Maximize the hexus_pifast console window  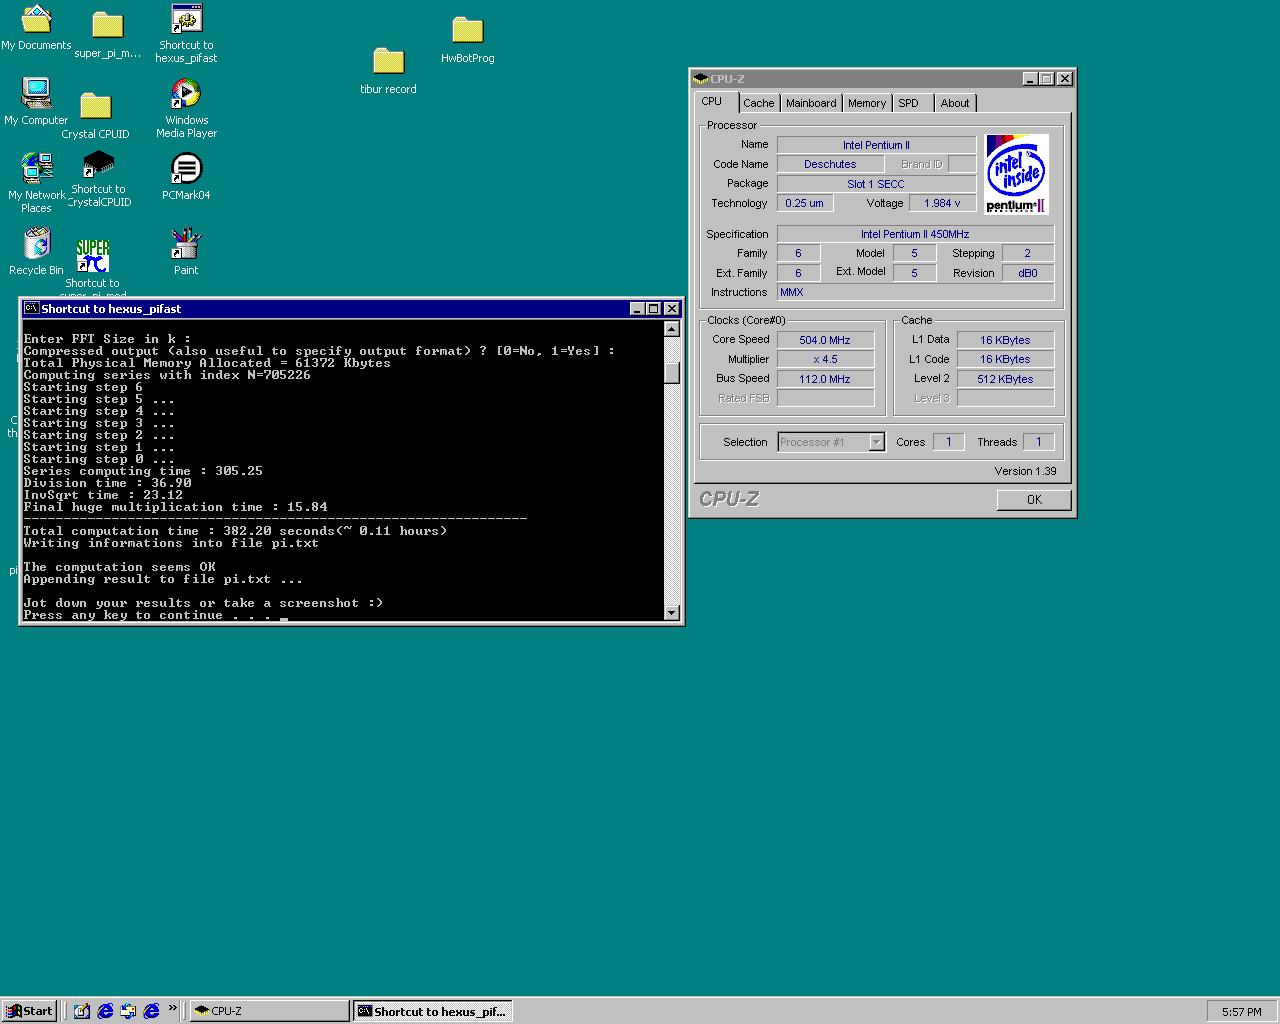click(x=654, y=309)
